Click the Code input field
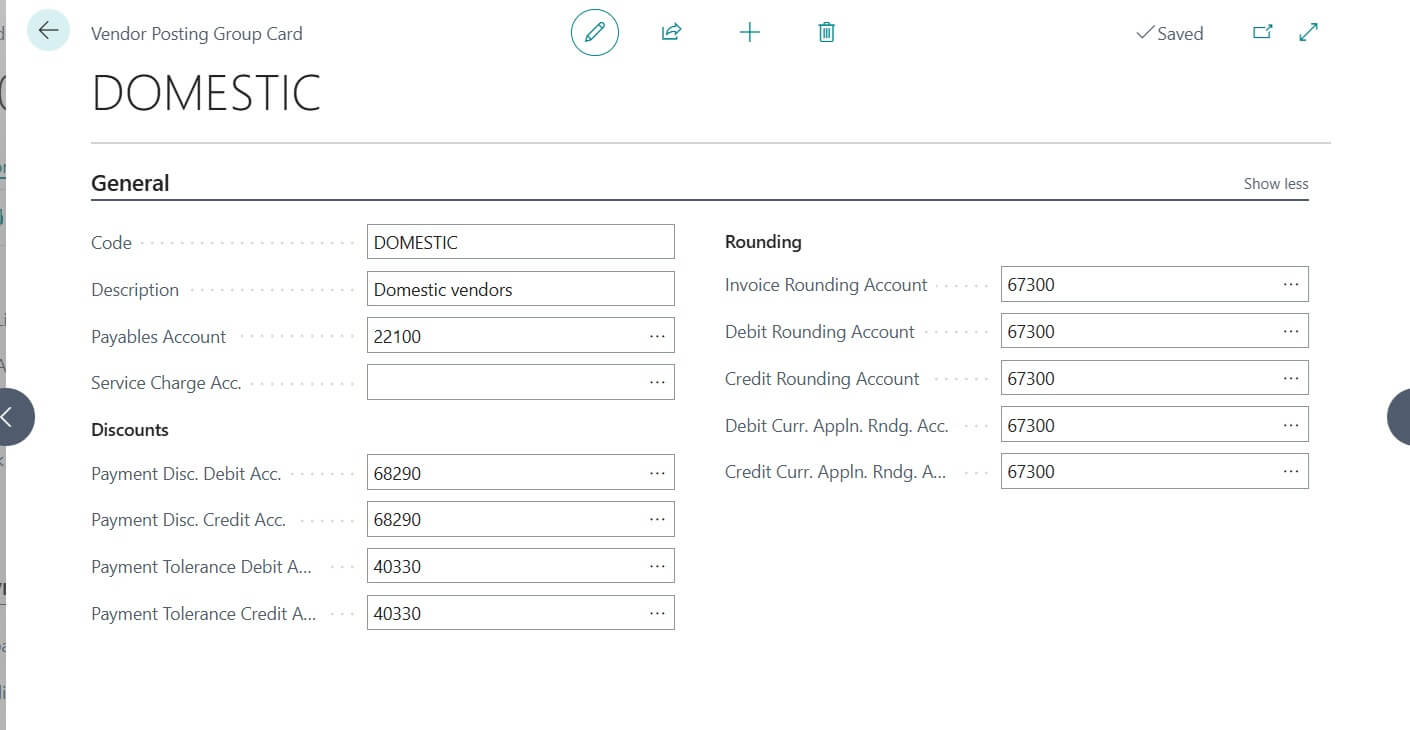Screen dimensions: 1410x730 [x=520, y=241]
